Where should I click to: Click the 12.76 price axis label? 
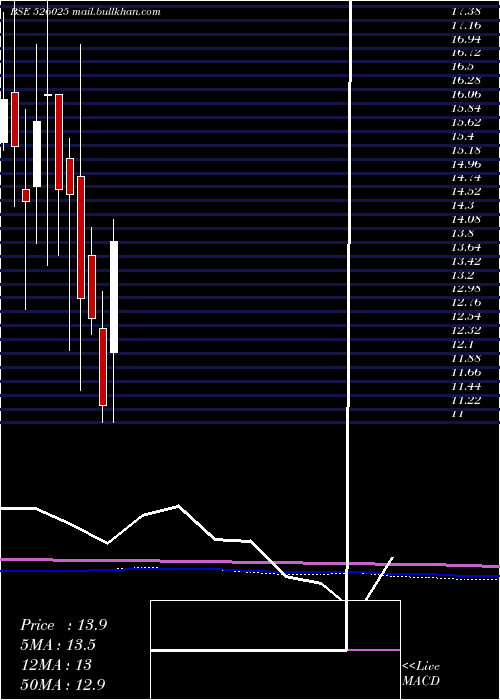click(x=466, y=303)
